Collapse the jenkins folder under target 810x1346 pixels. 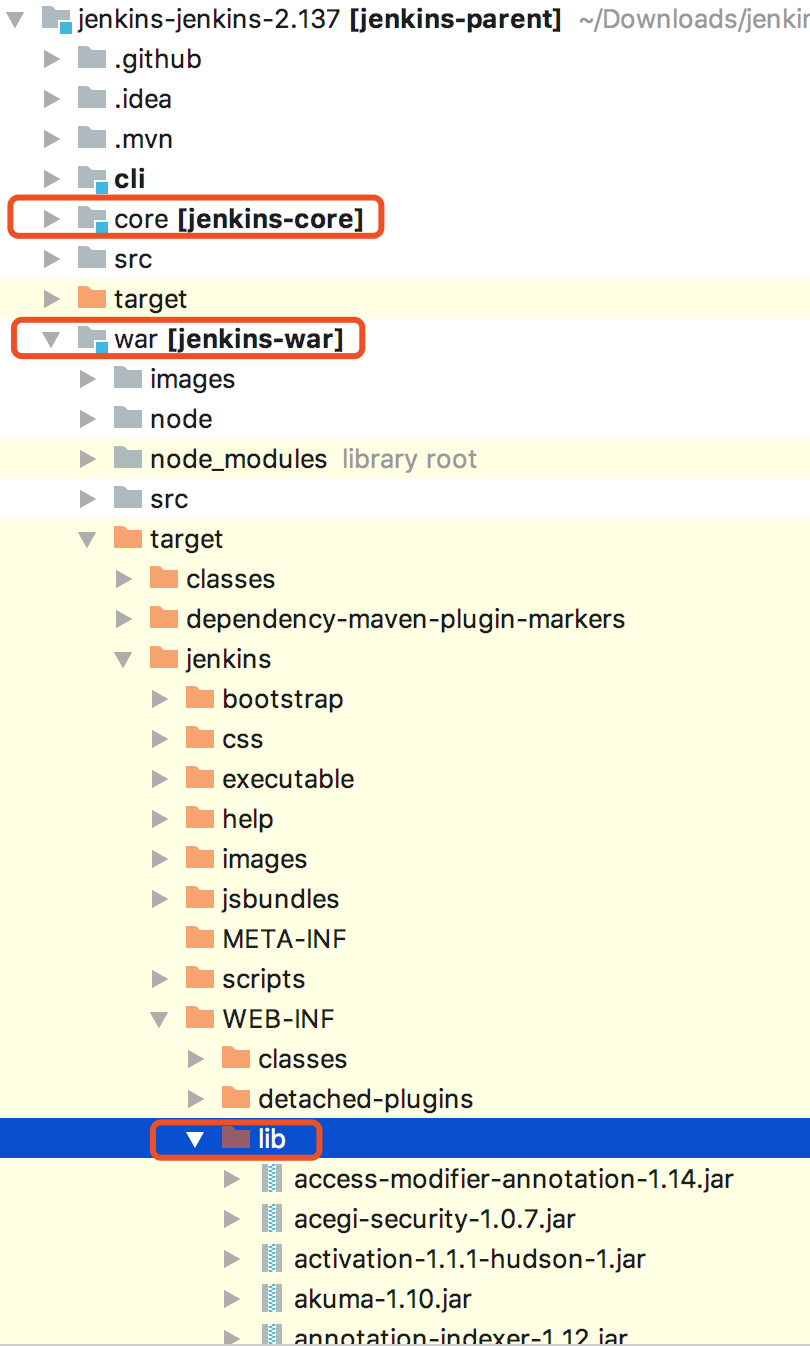coord(124,659)
